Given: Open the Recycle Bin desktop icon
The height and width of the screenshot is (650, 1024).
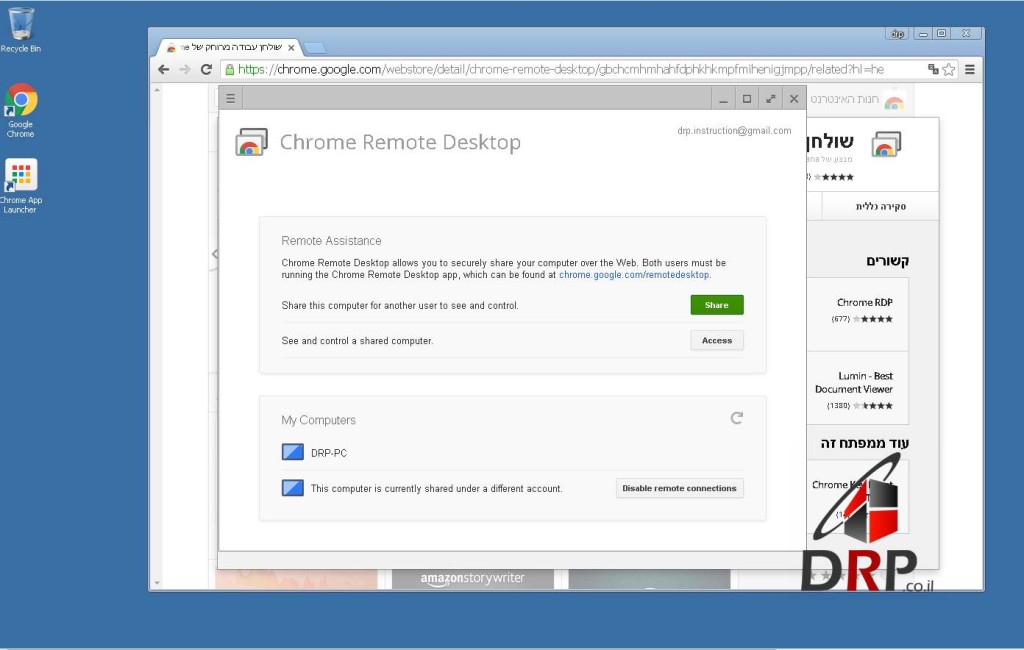Looking at the screenshot, I should click(x=20, y=28).
